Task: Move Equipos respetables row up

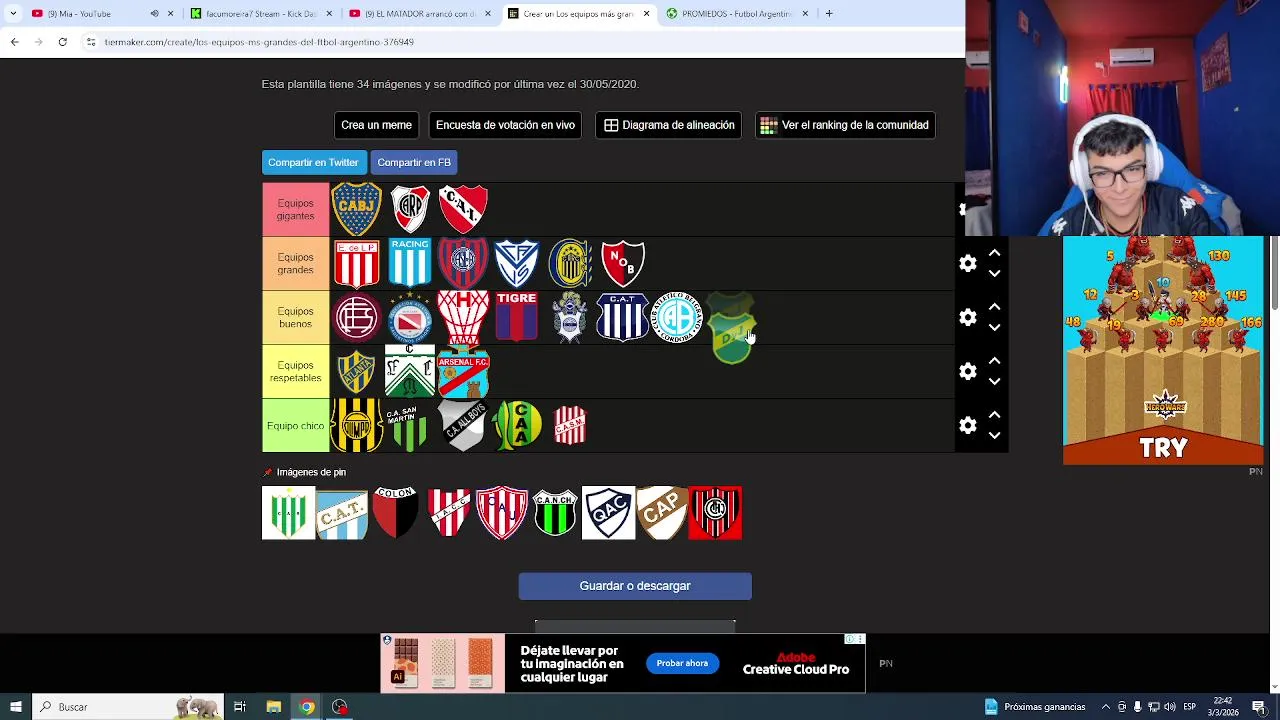Action: [x=994, y=361]
